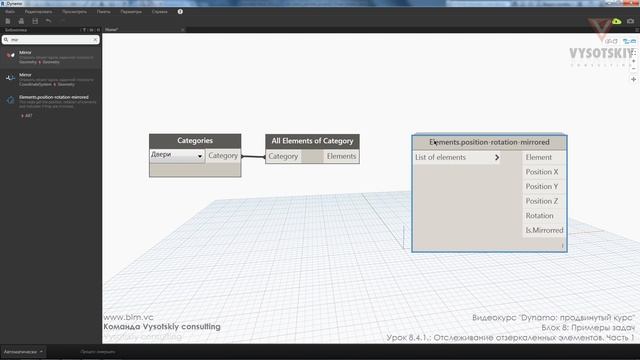Click the Redo arrow icon
Viewport: 640px width, 360px height.
pos(62,21)
